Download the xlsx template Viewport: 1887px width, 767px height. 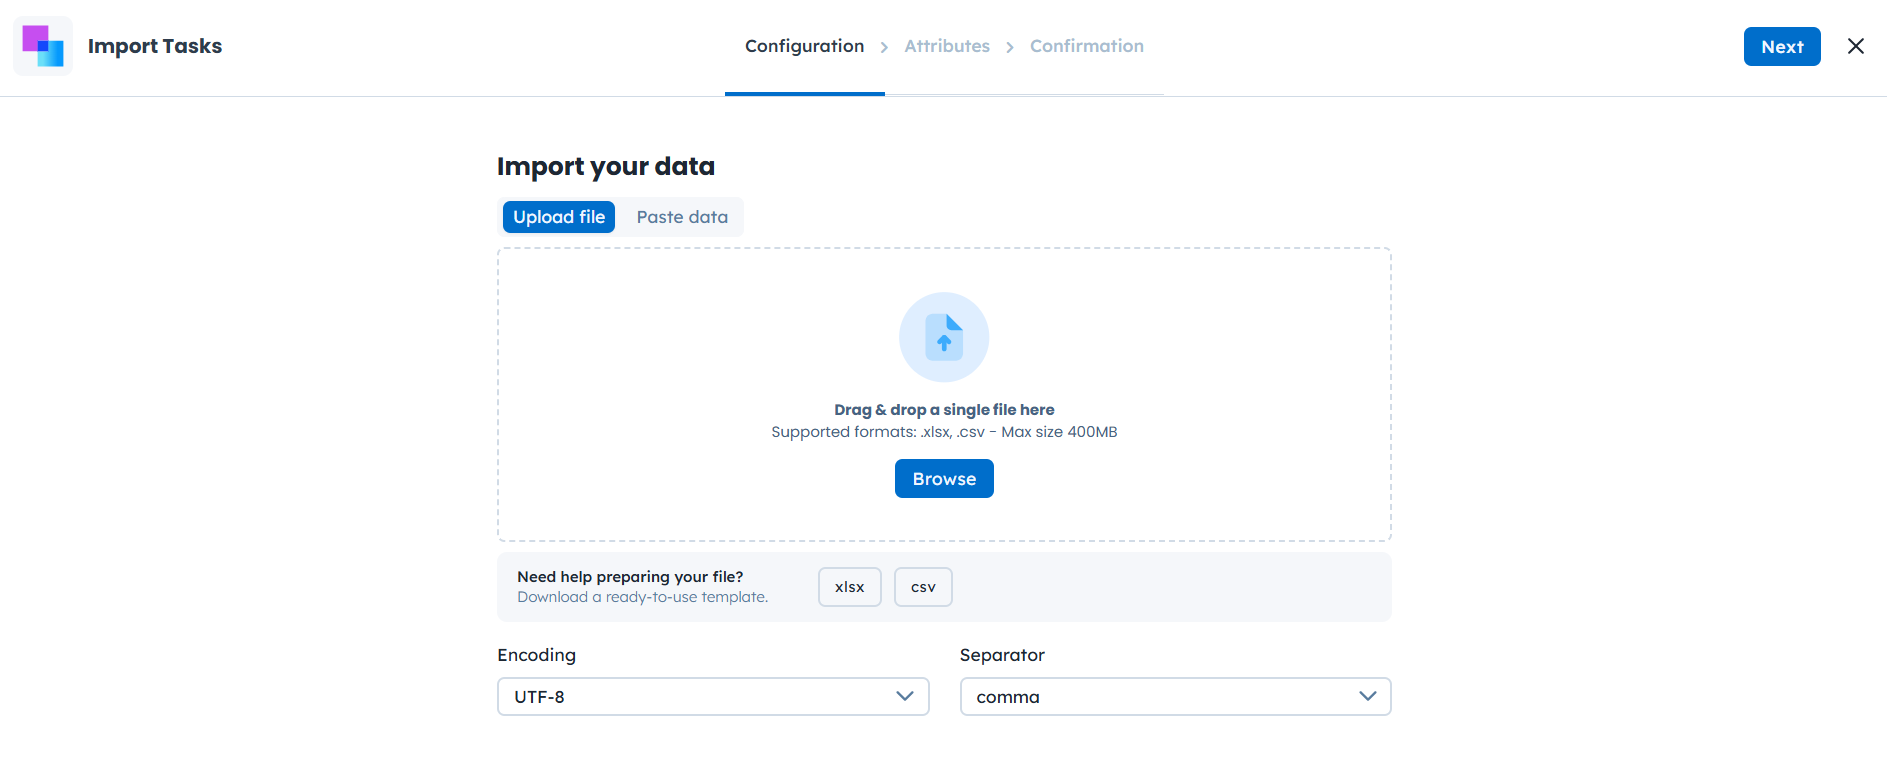tap(850, 587)
